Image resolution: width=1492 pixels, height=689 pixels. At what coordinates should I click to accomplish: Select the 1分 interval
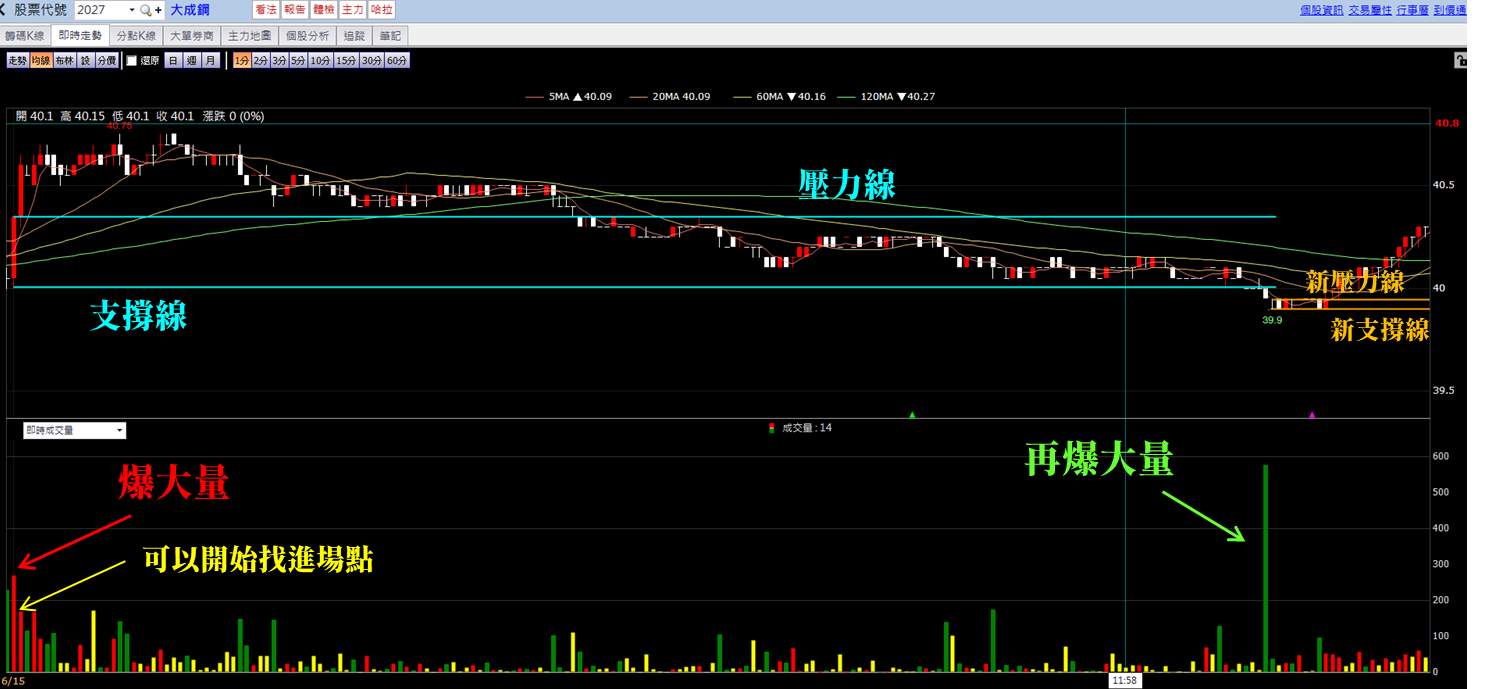click(241, 61)
